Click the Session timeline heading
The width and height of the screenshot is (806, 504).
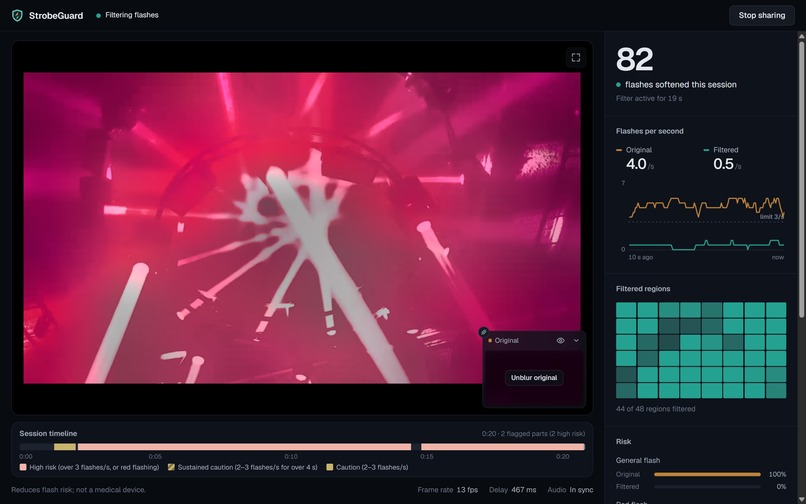point(48,434)
